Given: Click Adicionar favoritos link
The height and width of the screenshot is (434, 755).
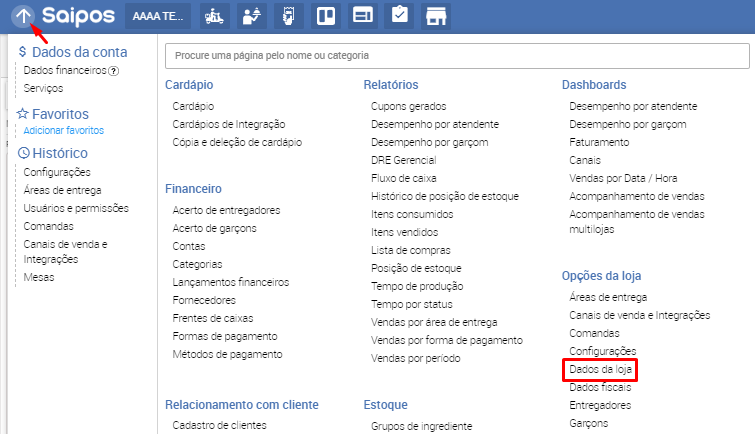Looking at the screenshot, I should [64, 130].
